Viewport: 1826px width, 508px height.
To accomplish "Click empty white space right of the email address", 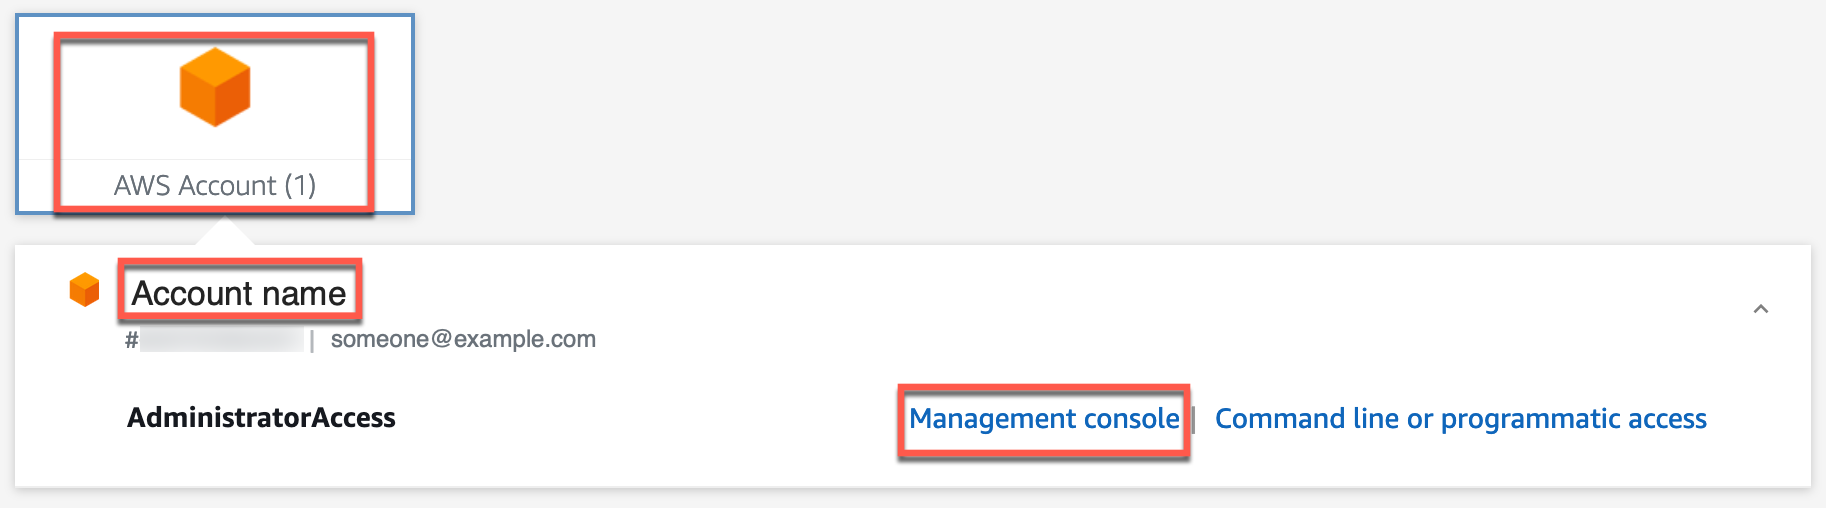I will tap(1150, 339).
